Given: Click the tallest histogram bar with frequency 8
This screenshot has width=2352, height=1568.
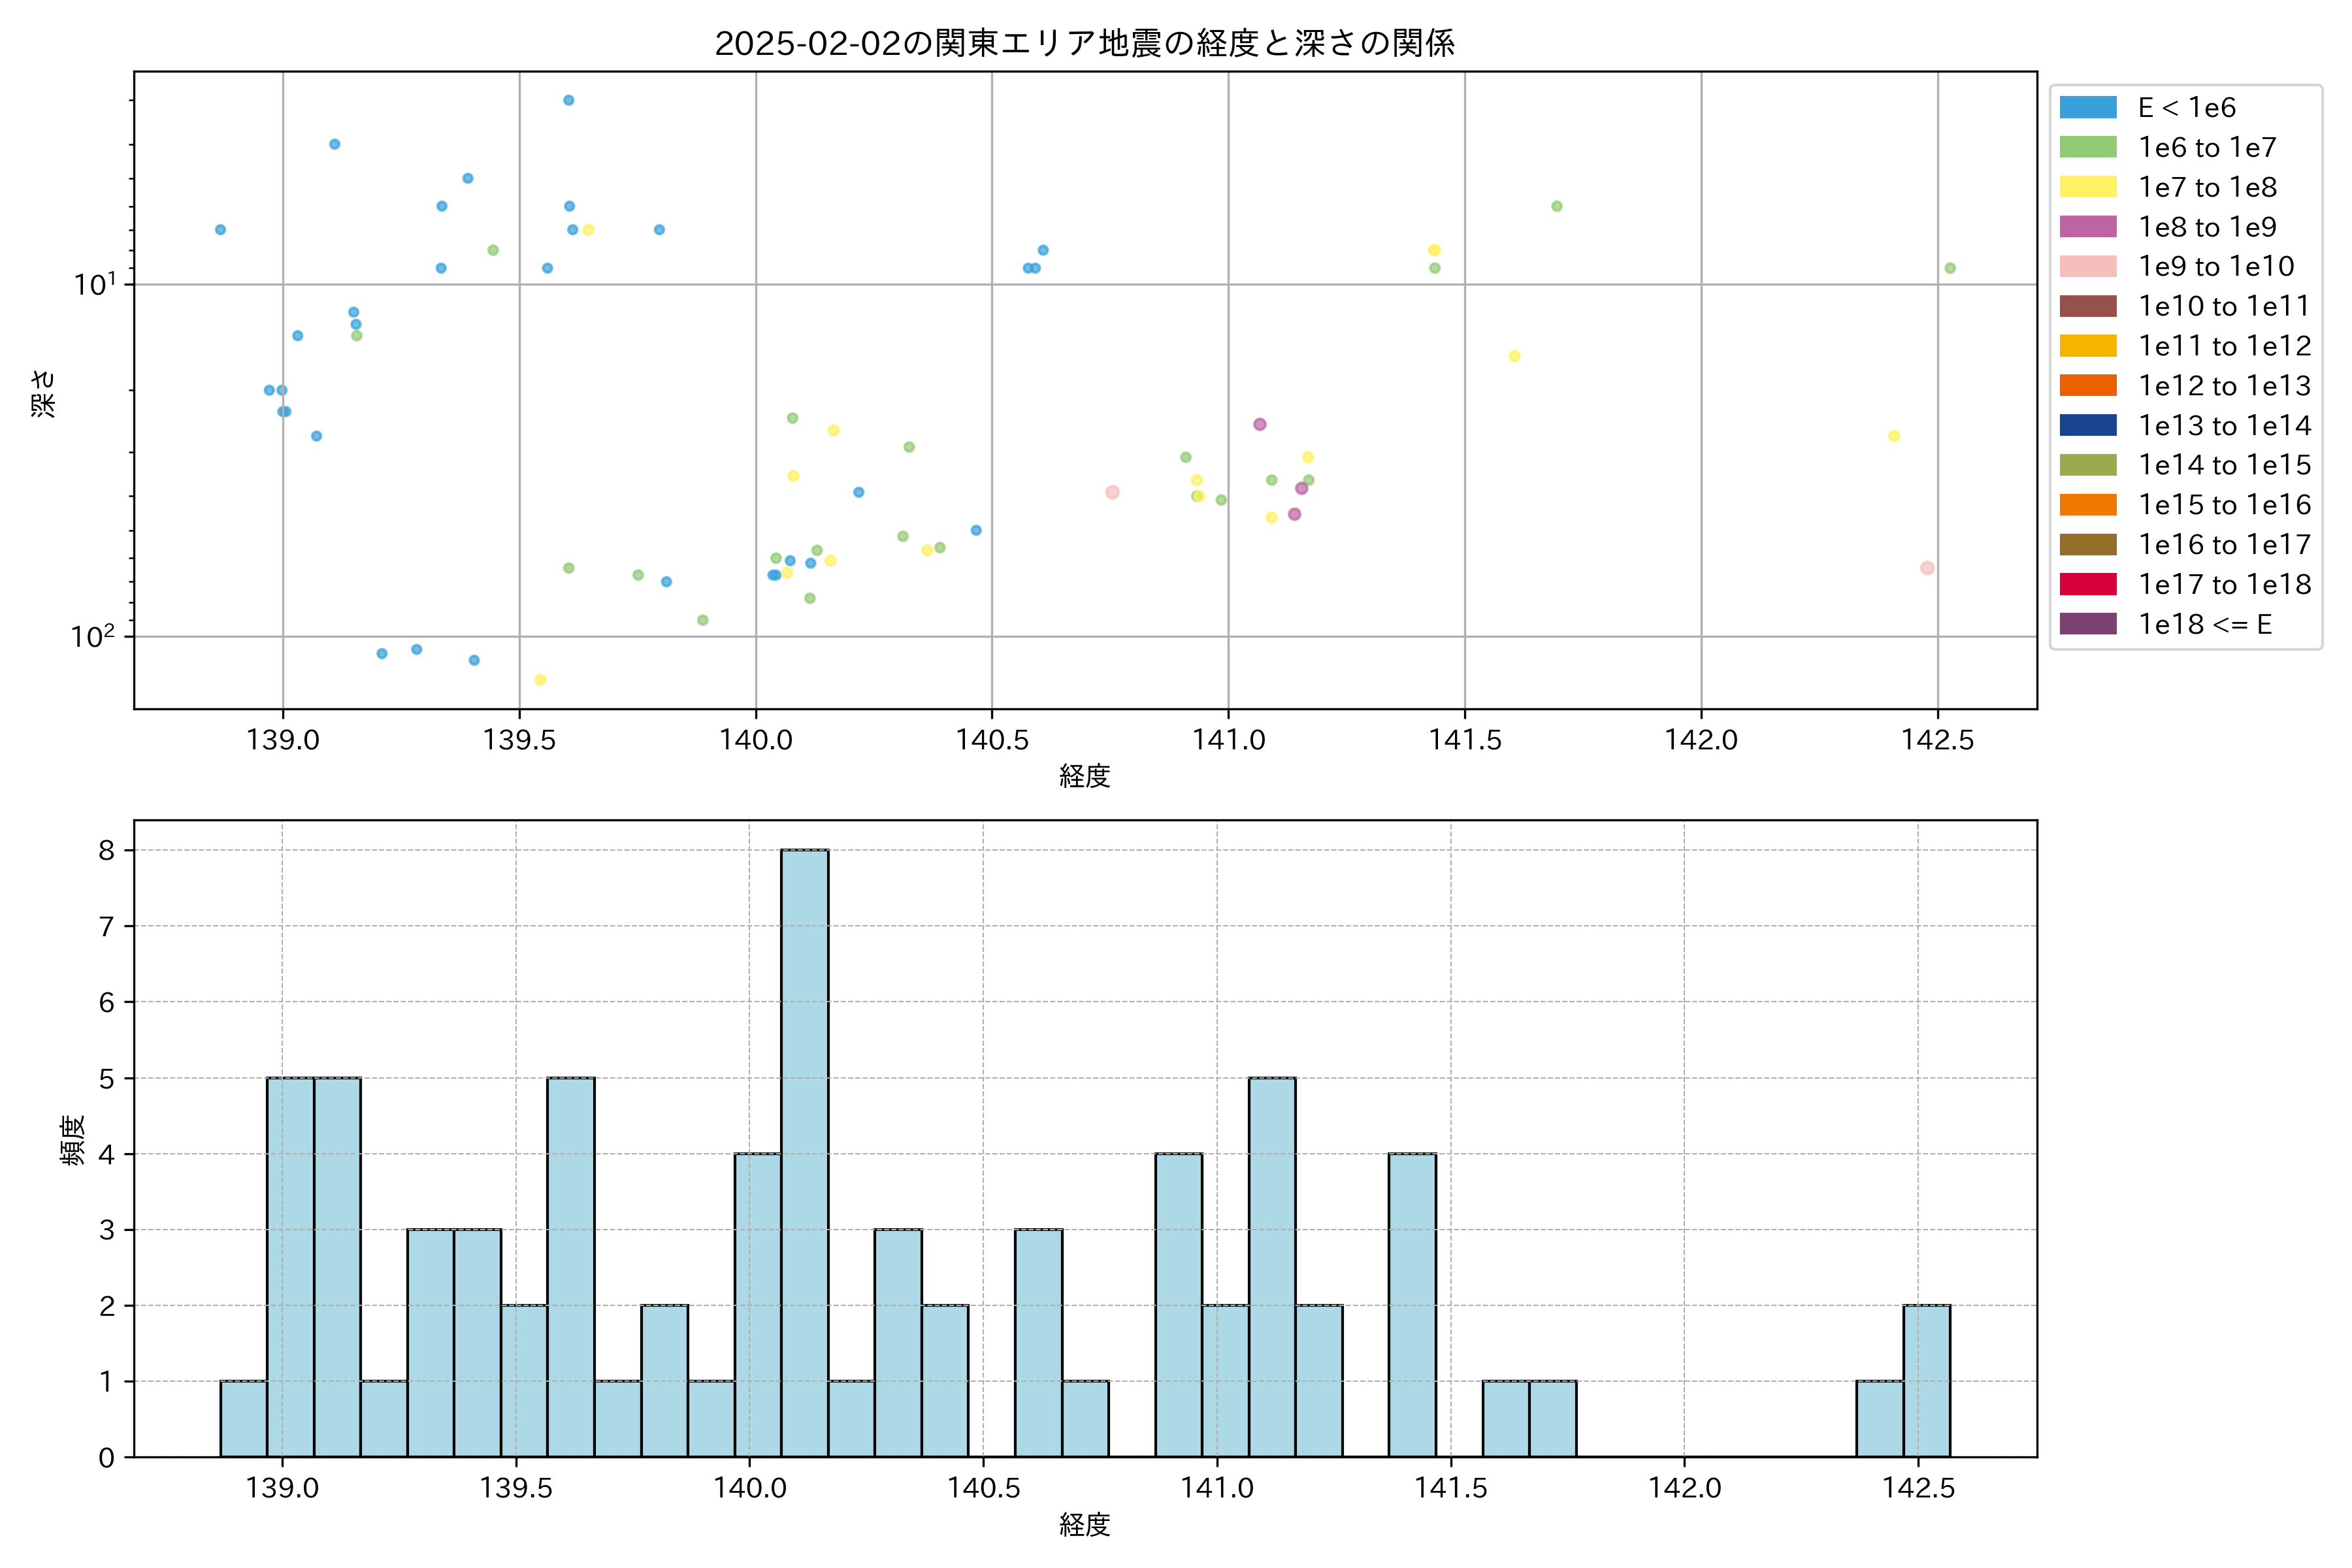Looking at the screenshot, I should (x=804, y=1152).
